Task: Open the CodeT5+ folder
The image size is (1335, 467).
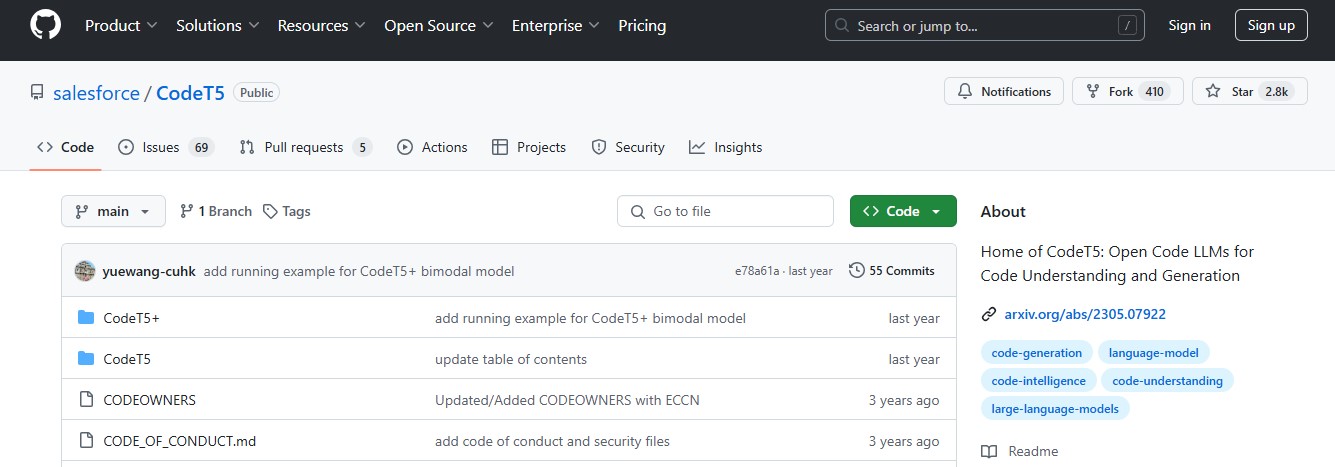Action: pyautogui.click(x=132, y=318)
